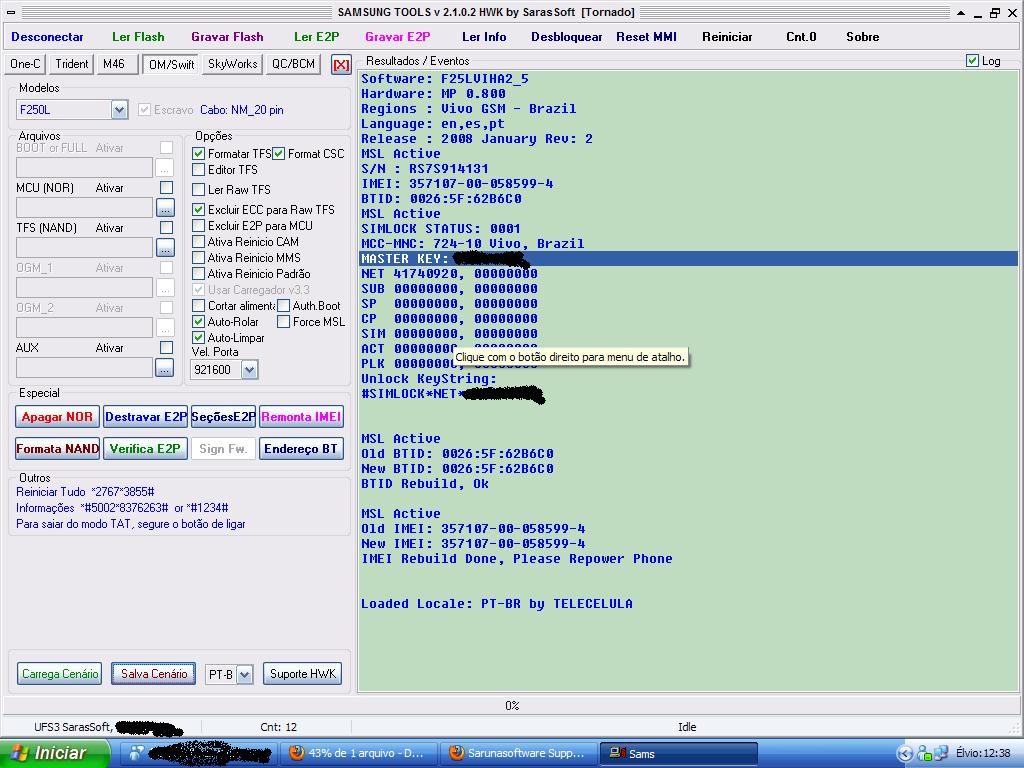This screenshot has width=1024, height=768.
Task: Click Gravar Flash in the menu
Action: click(x=227, y=37)
